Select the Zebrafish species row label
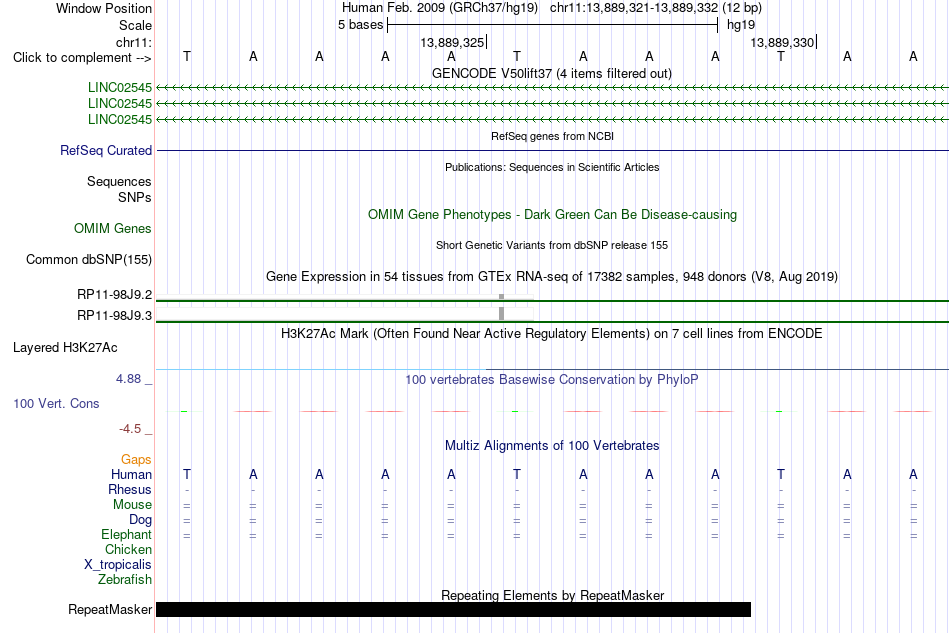 point(124,580)
